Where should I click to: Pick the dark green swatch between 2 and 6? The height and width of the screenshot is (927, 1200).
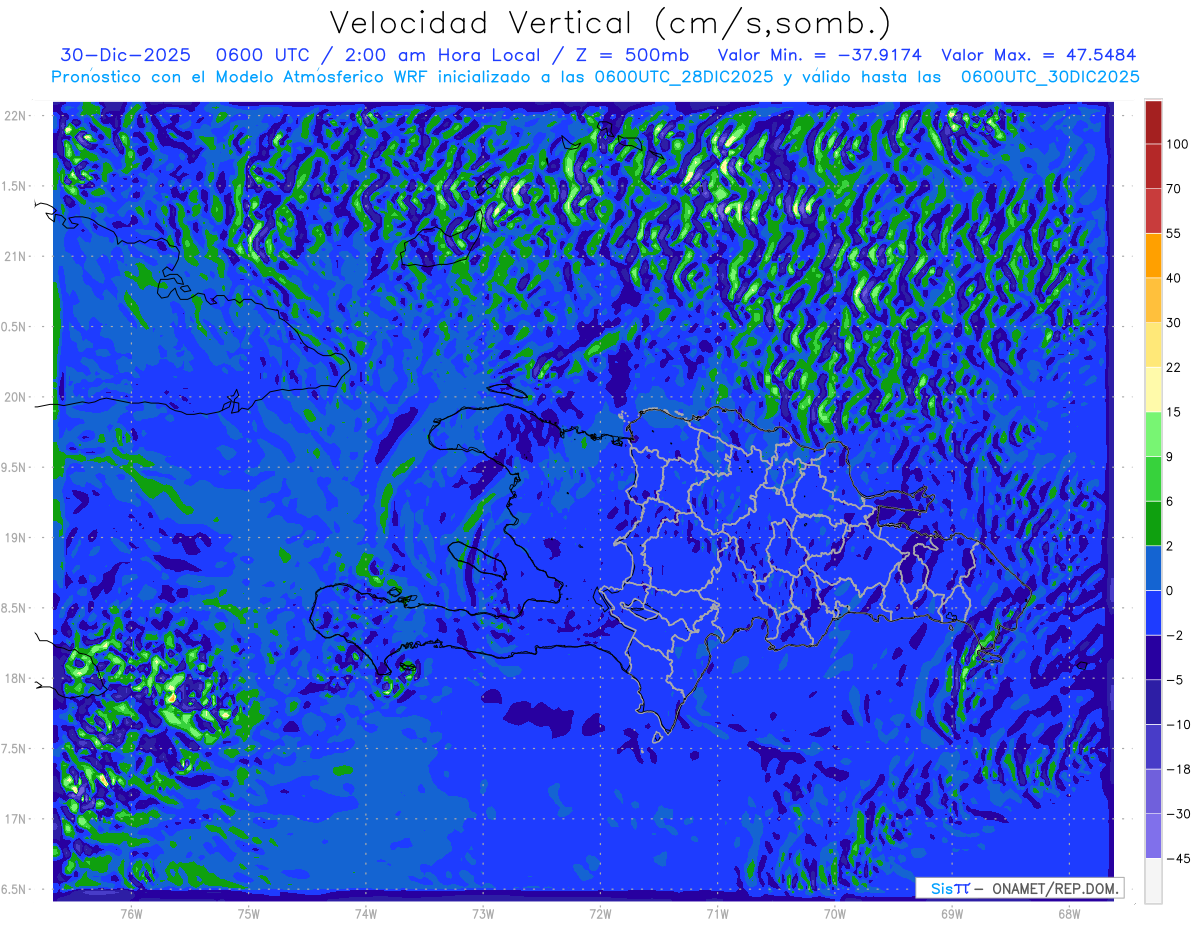coord(1153,523)
